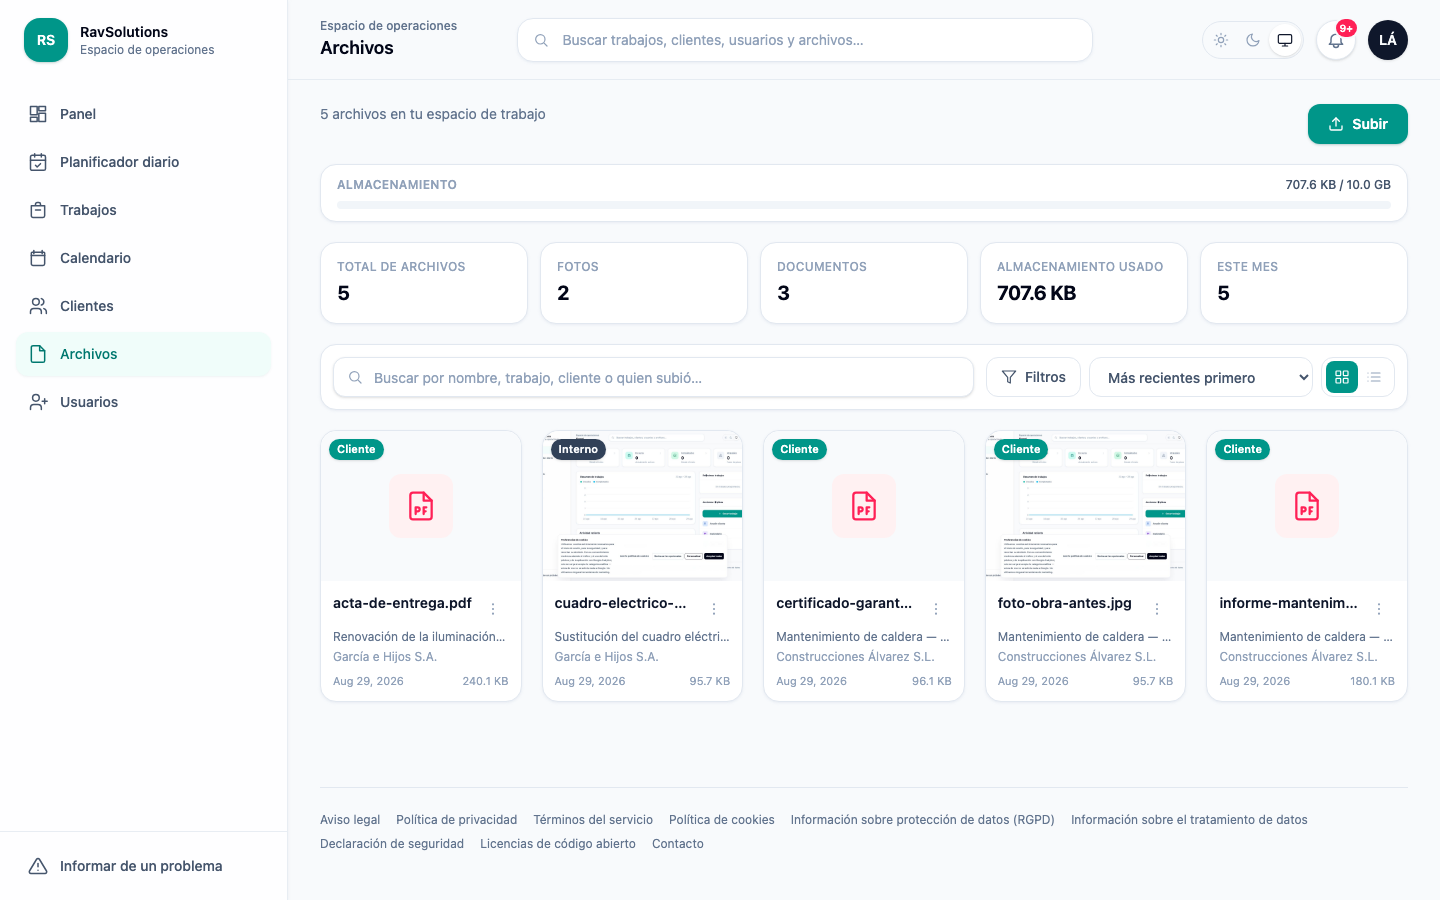Click PDF icon of certificado-garant card
The image size is (1440, 900).
pos(864,506)
